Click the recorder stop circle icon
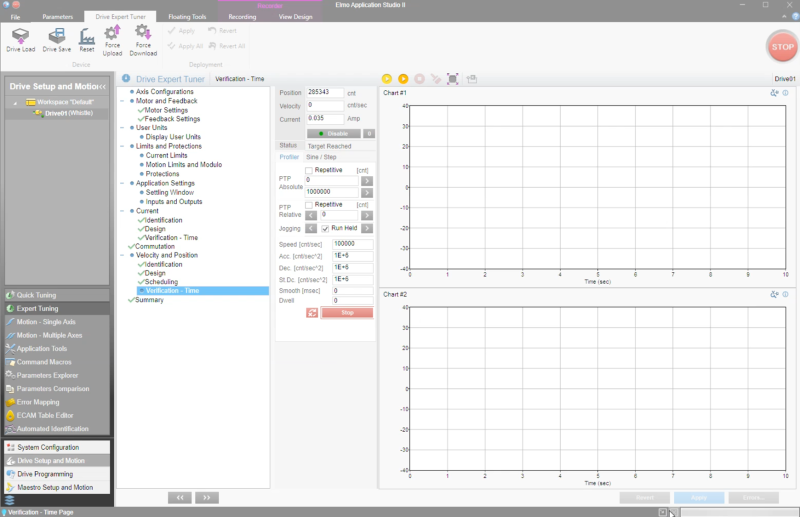The image size is (800, 517). click(419, 79)
